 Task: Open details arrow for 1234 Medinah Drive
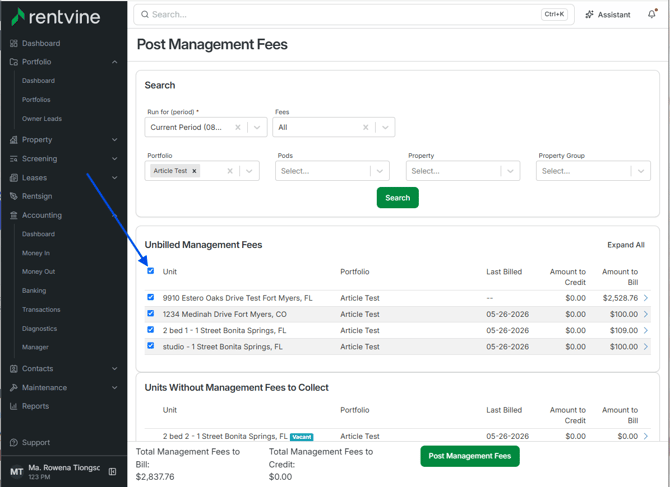(x=646, y=314)
